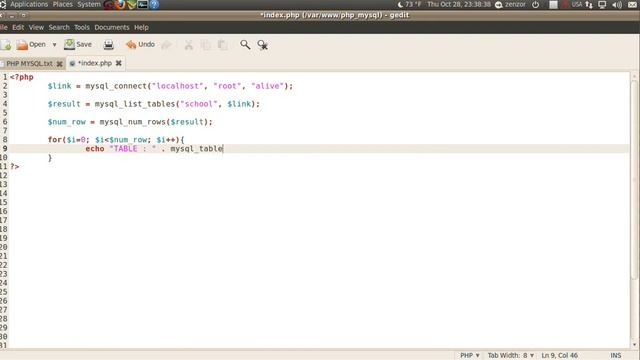This screenshot has height=360, width=640.
Task: Click the for loop line of code
Action: coord(116,140)
